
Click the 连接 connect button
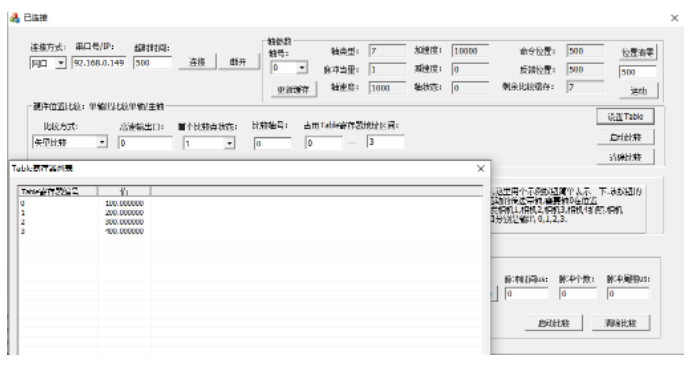[197, 62]
